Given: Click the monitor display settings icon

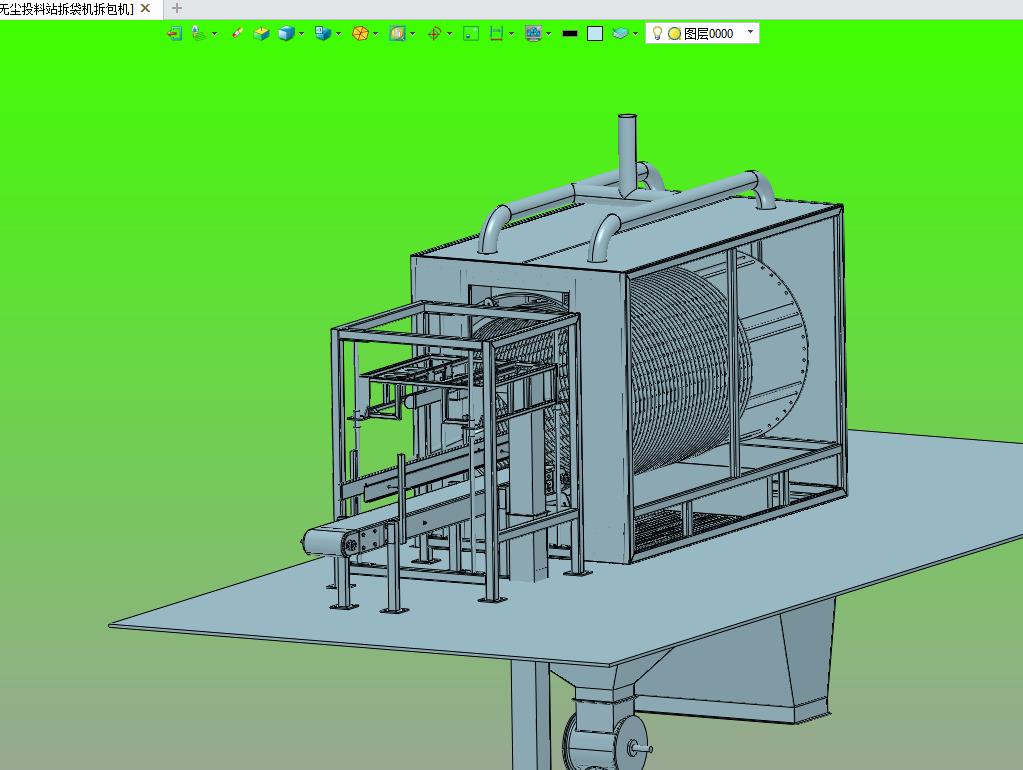Looking at the screenshot, I should [533, 33].
